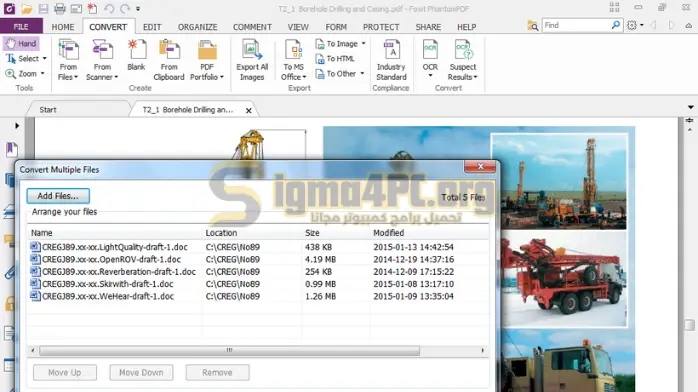
Task: Open the PDF Portfolio tool
Action: click(207, 60)
